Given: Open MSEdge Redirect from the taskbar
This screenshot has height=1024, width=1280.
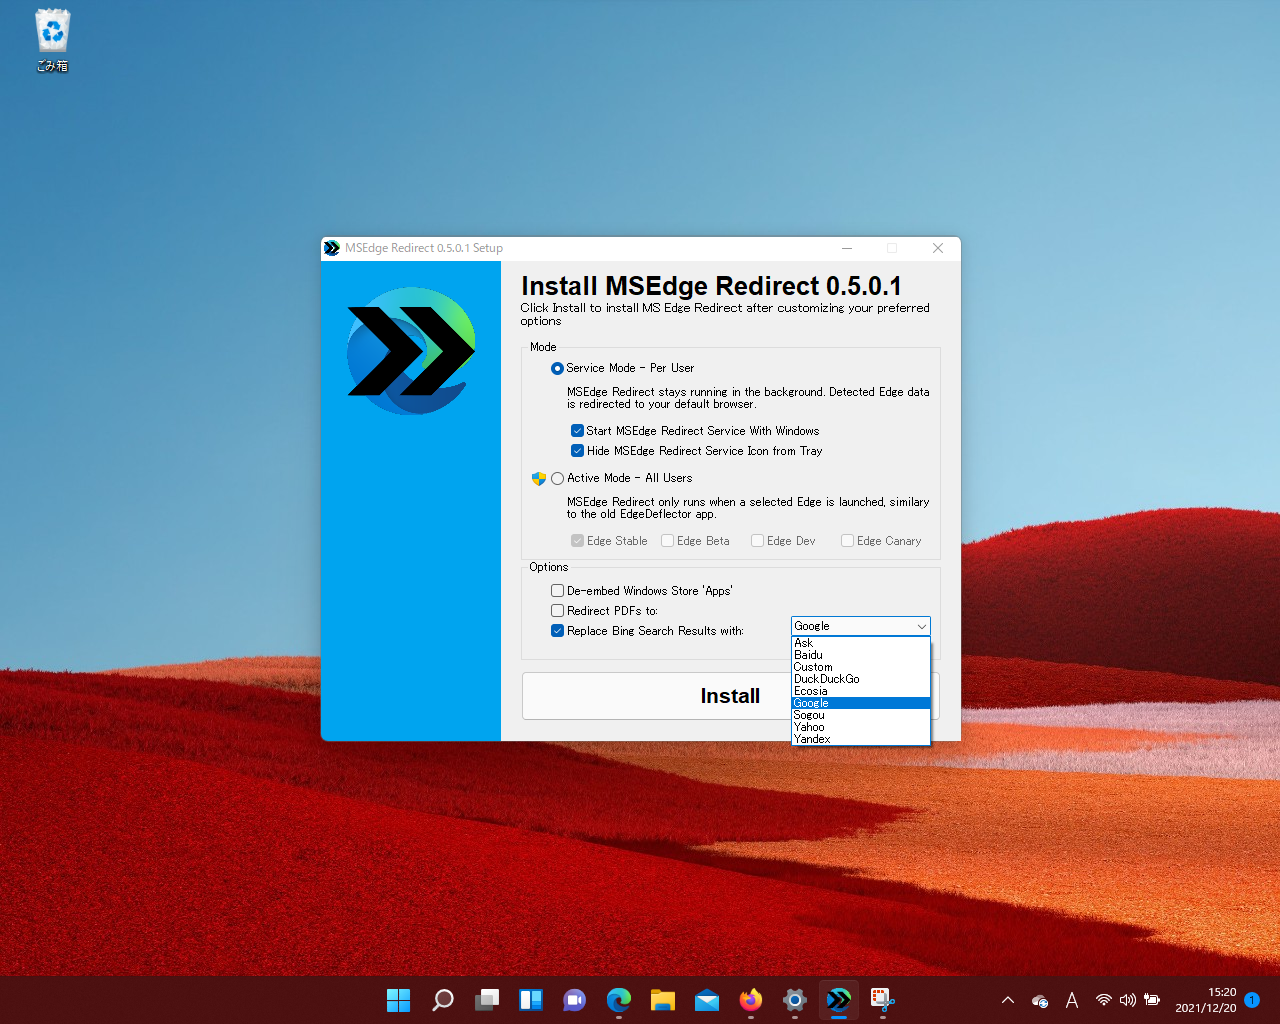Looking at the screenshot, I should click(838, 999).
